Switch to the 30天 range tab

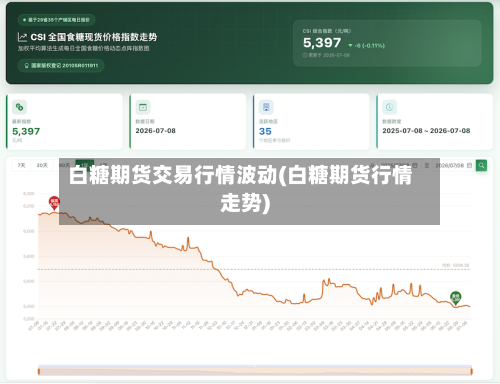(x=42, y=166)
